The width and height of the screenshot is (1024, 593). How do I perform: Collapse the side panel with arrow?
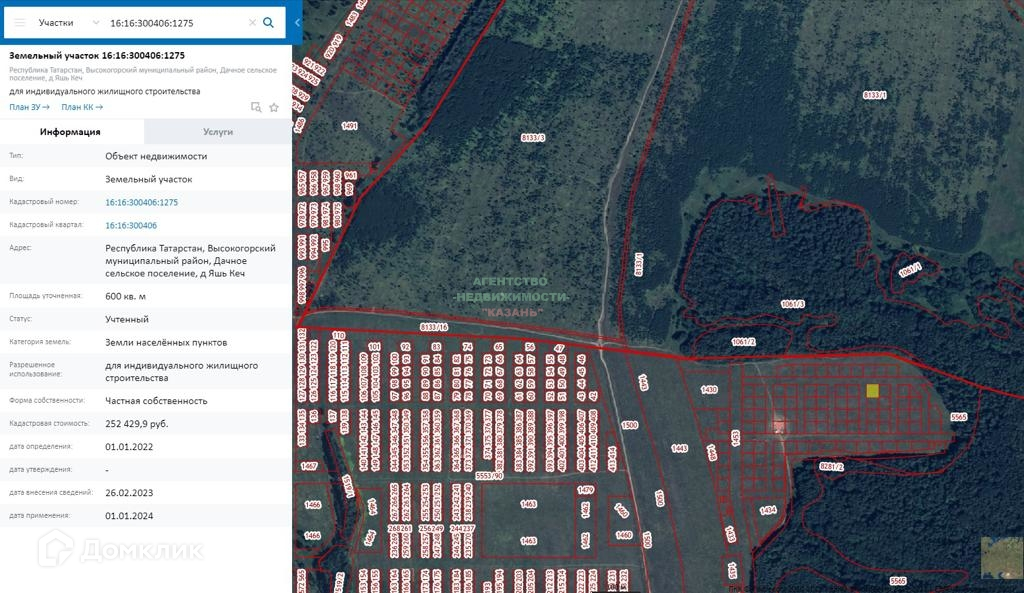296,22
